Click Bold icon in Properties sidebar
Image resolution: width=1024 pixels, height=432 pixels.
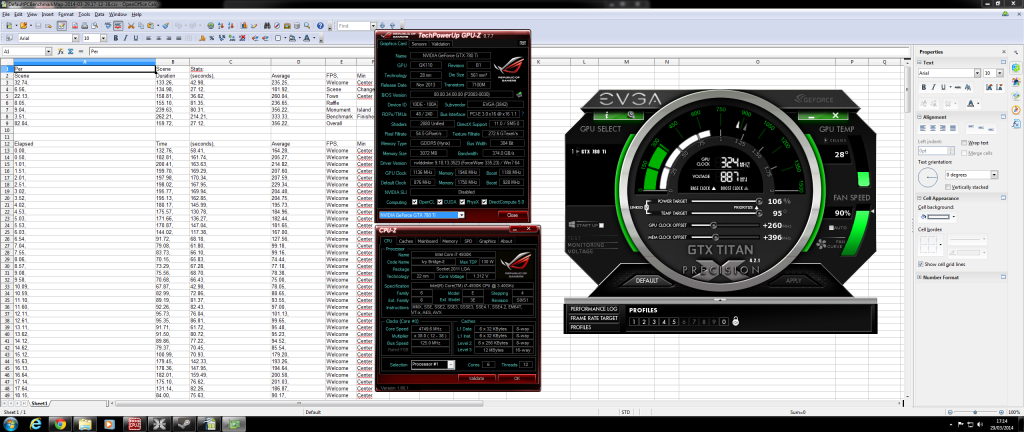(924, 87)
